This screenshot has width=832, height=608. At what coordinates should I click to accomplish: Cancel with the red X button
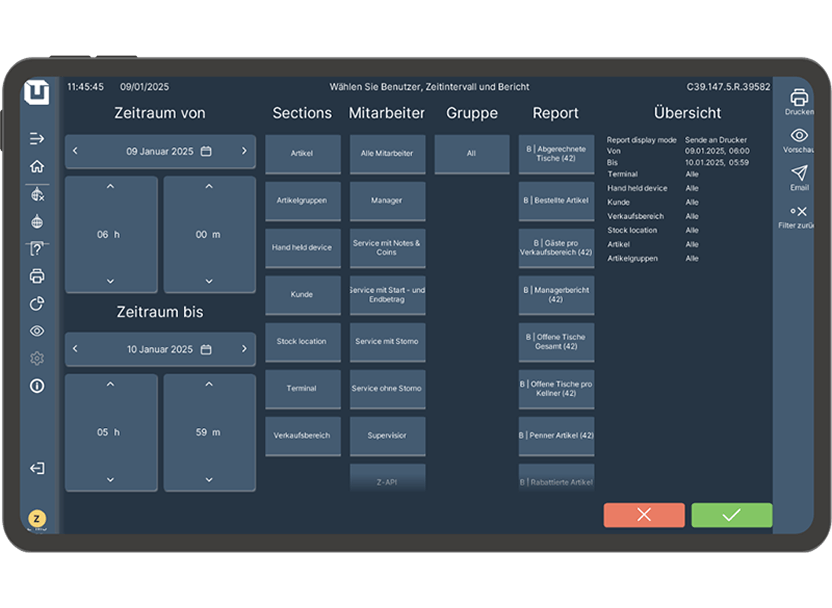[x=644, y=515]
